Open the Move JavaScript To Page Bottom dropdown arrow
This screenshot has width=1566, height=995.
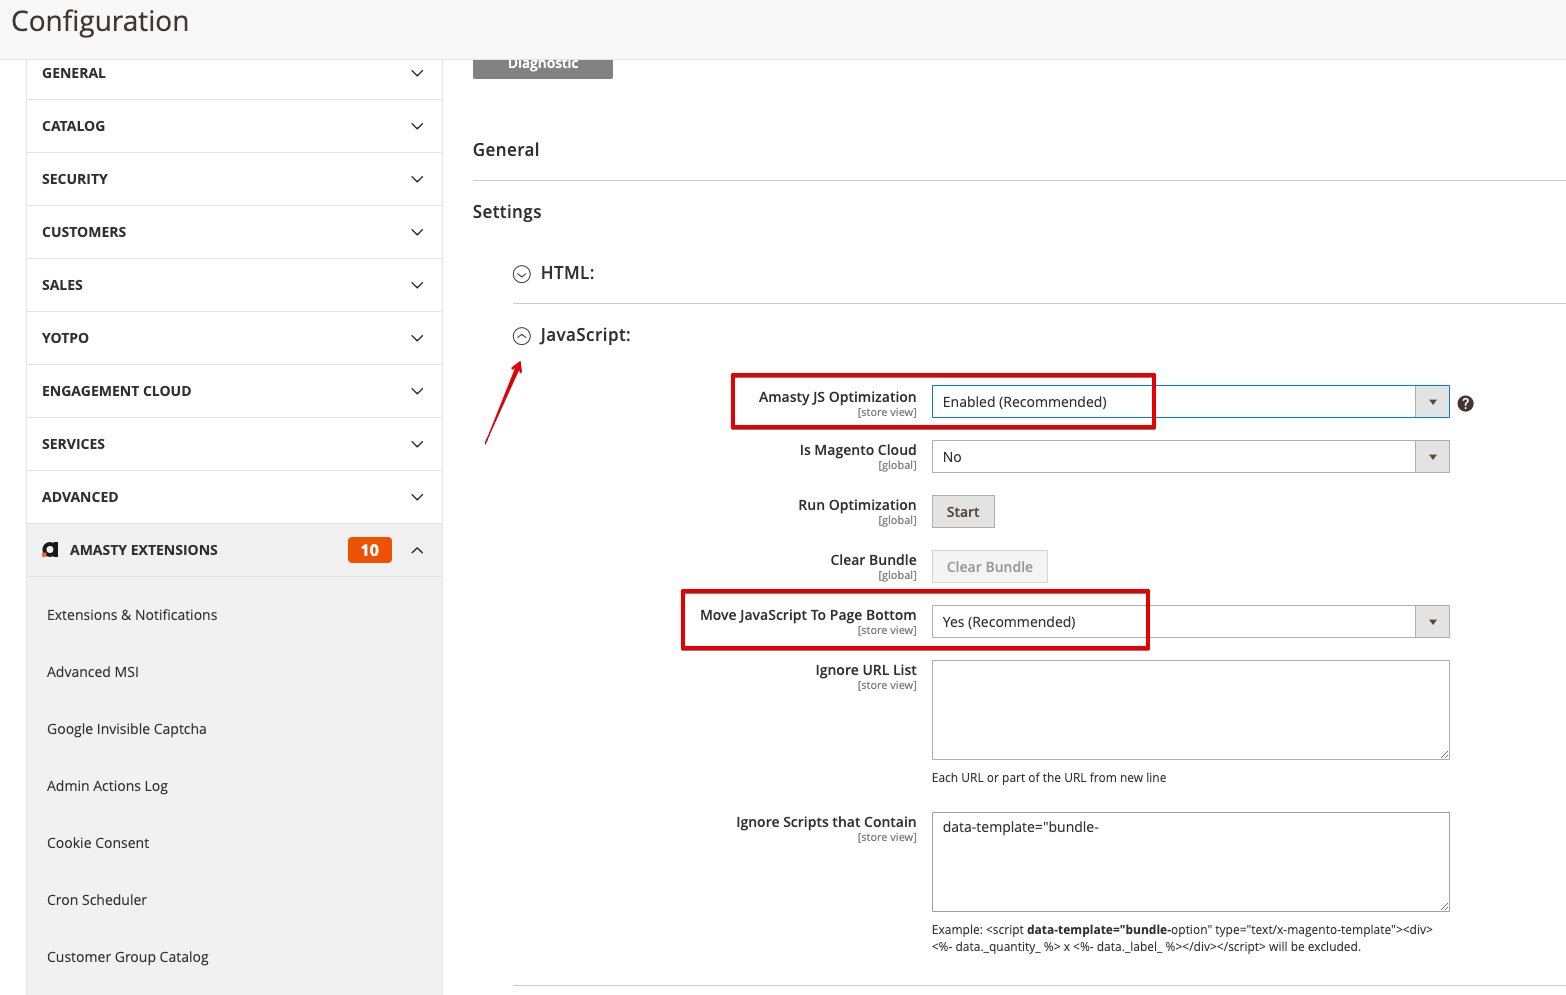pos(1432,621)
